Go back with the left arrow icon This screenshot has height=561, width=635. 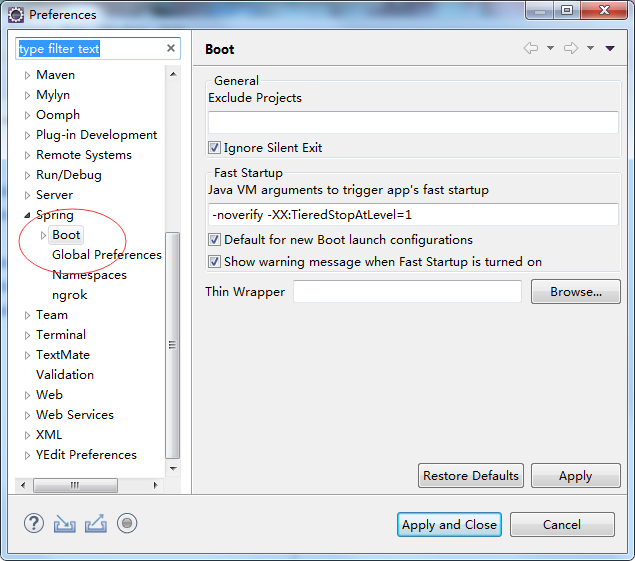[531, 48]
